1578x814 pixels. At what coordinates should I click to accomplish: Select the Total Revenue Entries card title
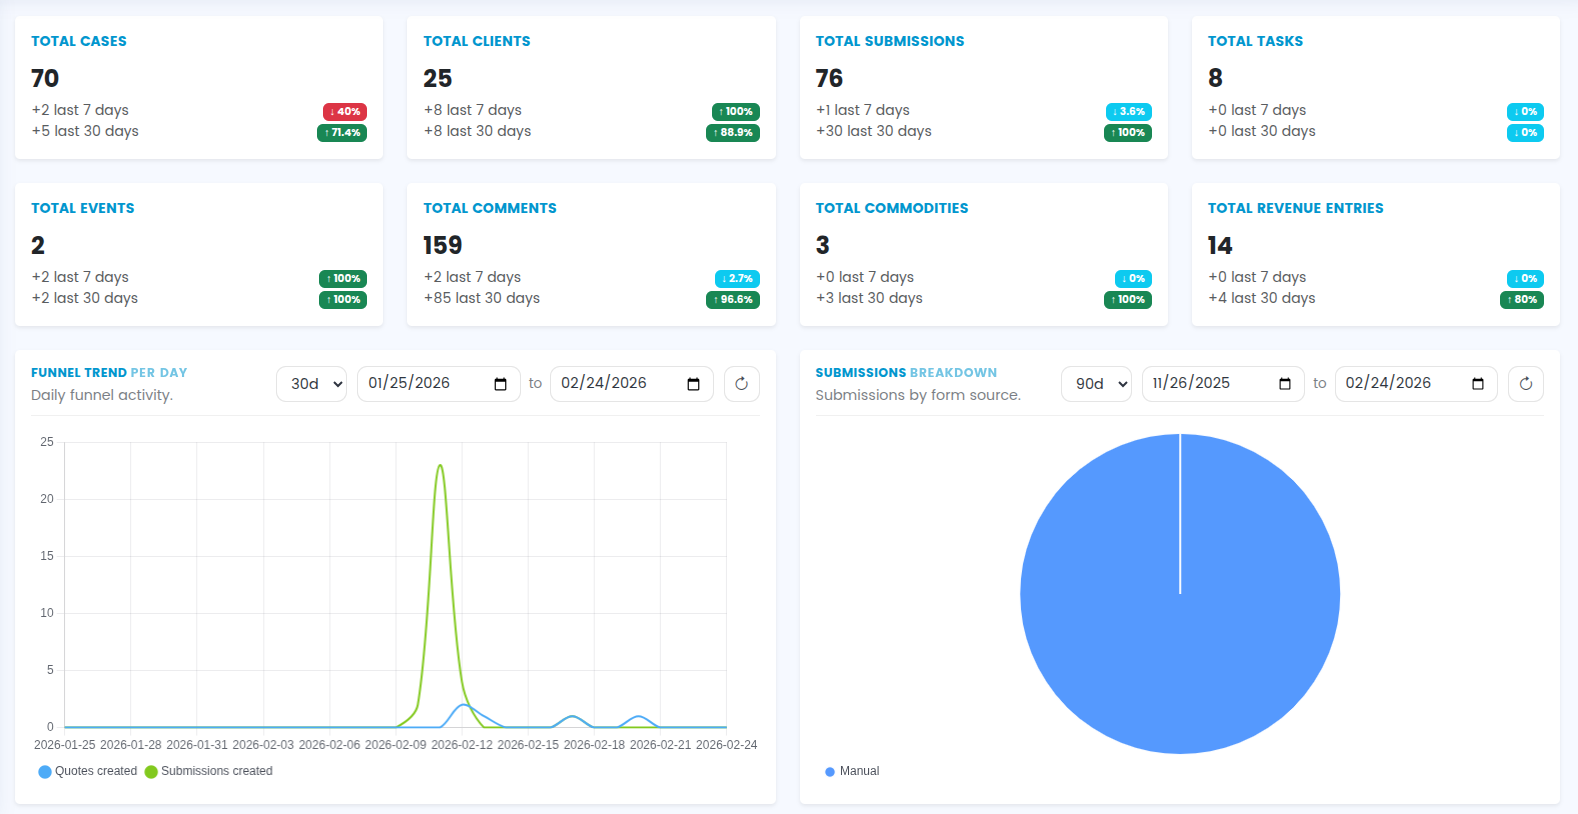click(x=1295, y=208)
